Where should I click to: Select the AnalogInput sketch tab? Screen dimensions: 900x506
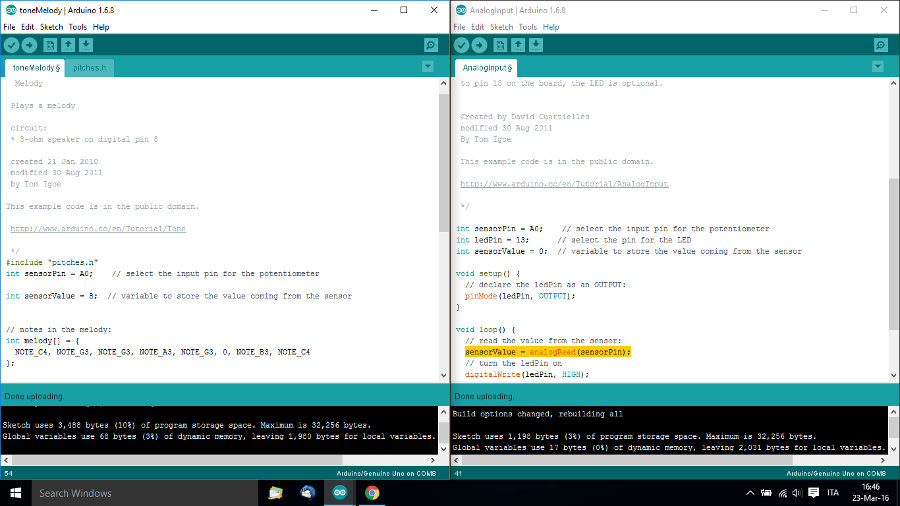coord(487,68)
